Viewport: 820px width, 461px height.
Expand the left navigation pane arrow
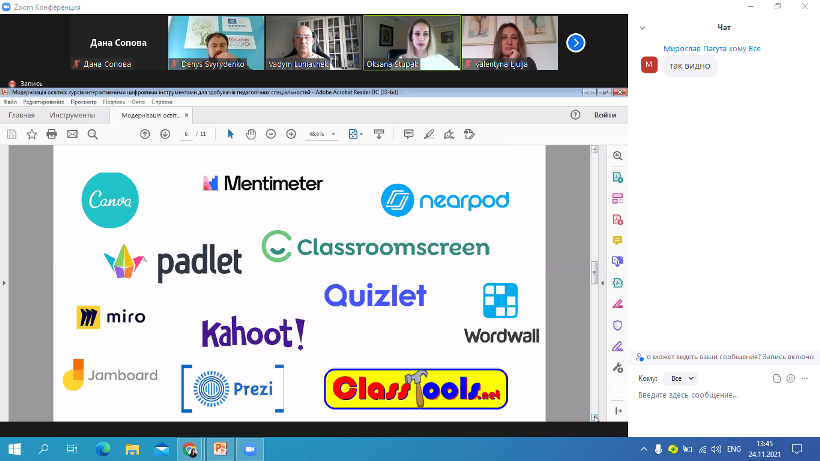coord(4,283)
